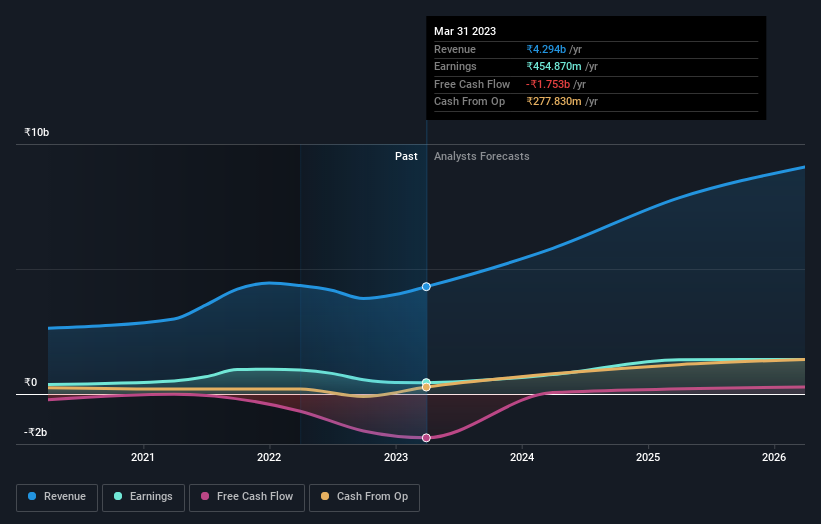Click the 2022 x-axis label
The image size is (821, 524).
click(x=269, y=457)
